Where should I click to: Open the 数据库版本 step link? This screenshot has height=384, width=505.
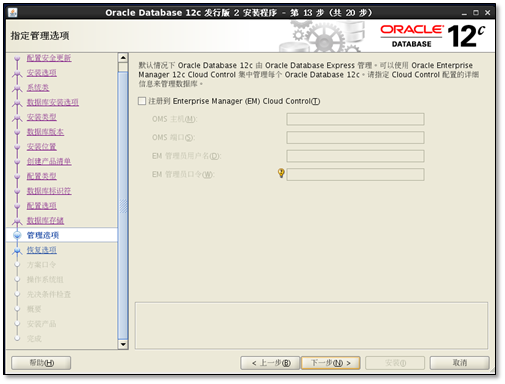[45, 132]
